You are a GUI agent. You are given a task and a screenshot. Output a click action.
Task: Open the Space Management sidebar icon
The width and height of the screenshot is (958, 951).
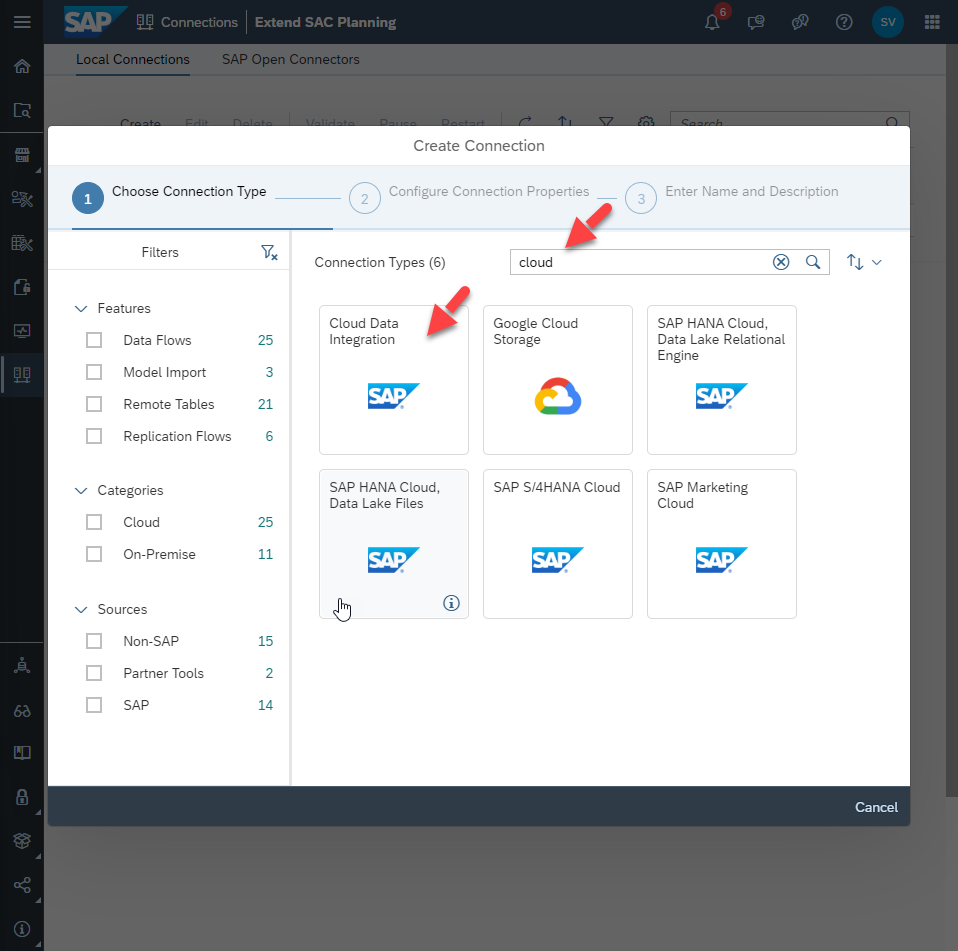click(22, 665)
